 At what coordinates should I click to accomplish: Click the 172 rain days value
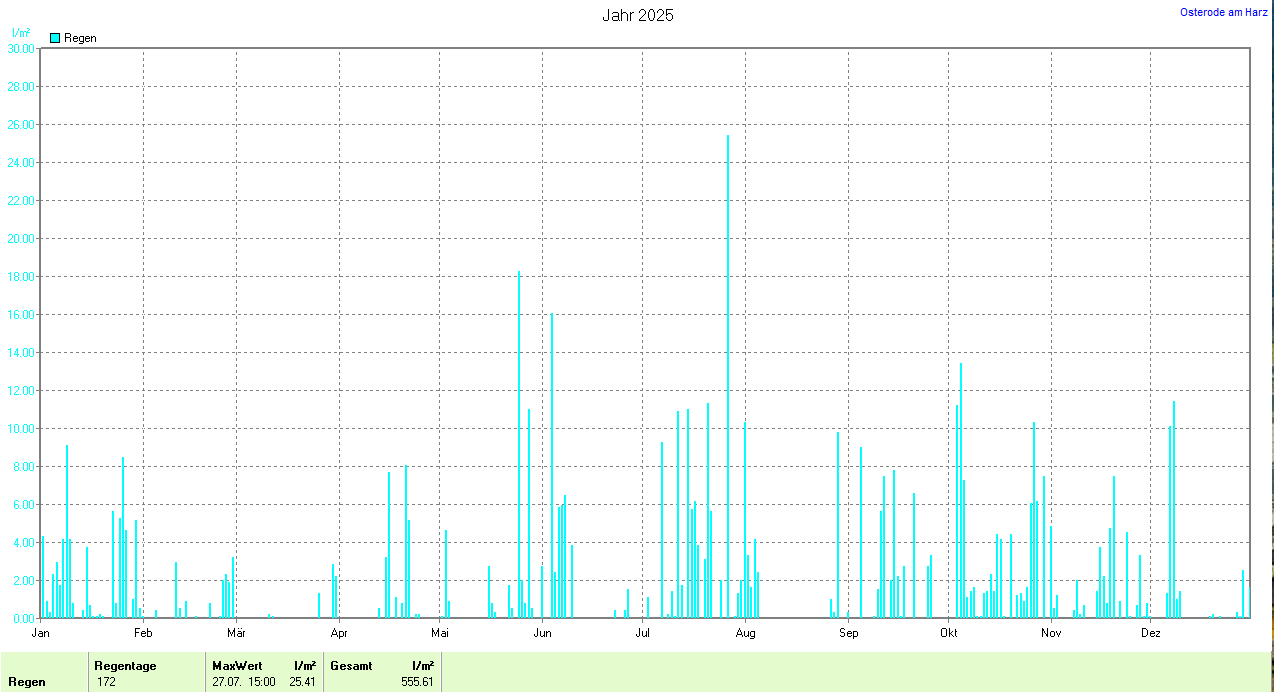click(107, 682)
